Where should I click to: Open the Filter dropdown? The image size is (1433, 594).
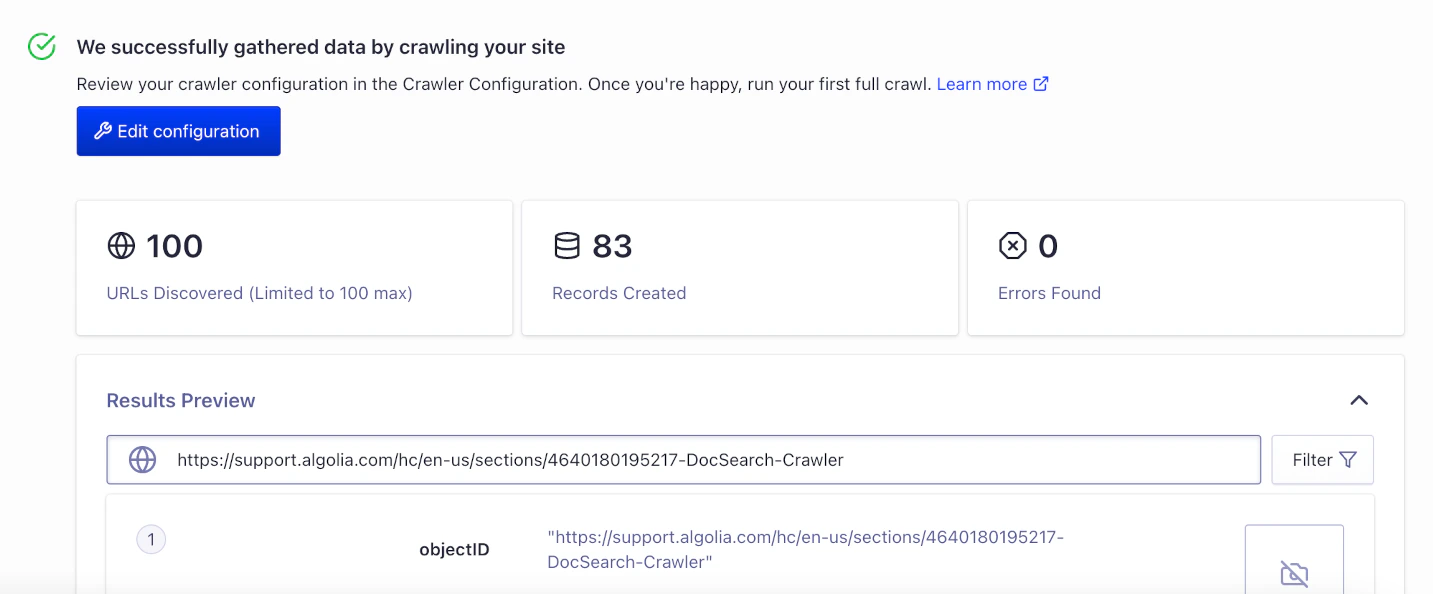point(1322,459)
